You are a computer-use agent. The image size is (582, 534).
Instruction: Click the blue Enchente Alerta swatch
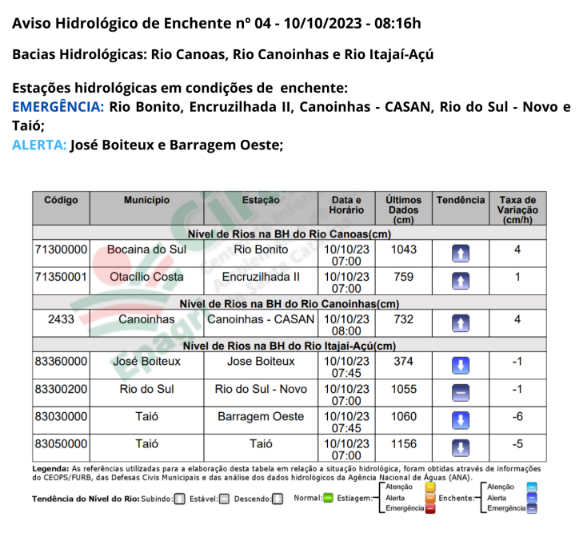click(532, 498)
